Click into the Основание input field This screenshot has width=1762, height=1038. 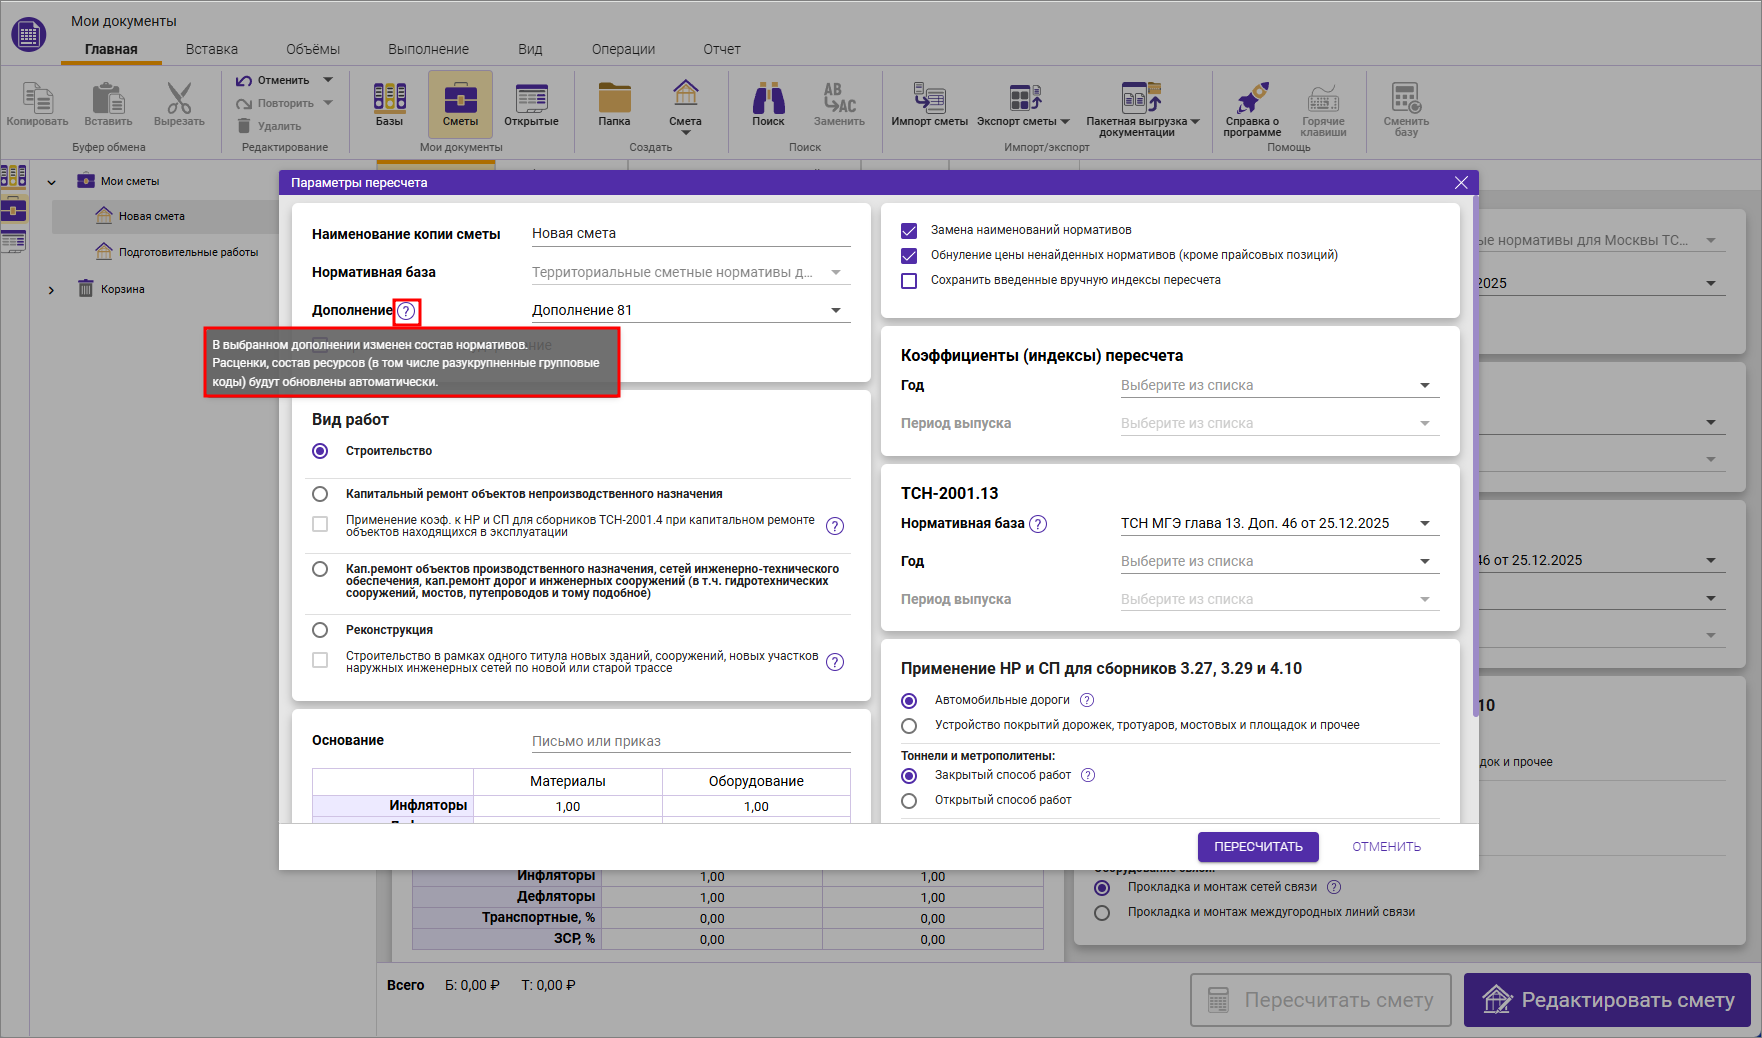pos(690,741)
